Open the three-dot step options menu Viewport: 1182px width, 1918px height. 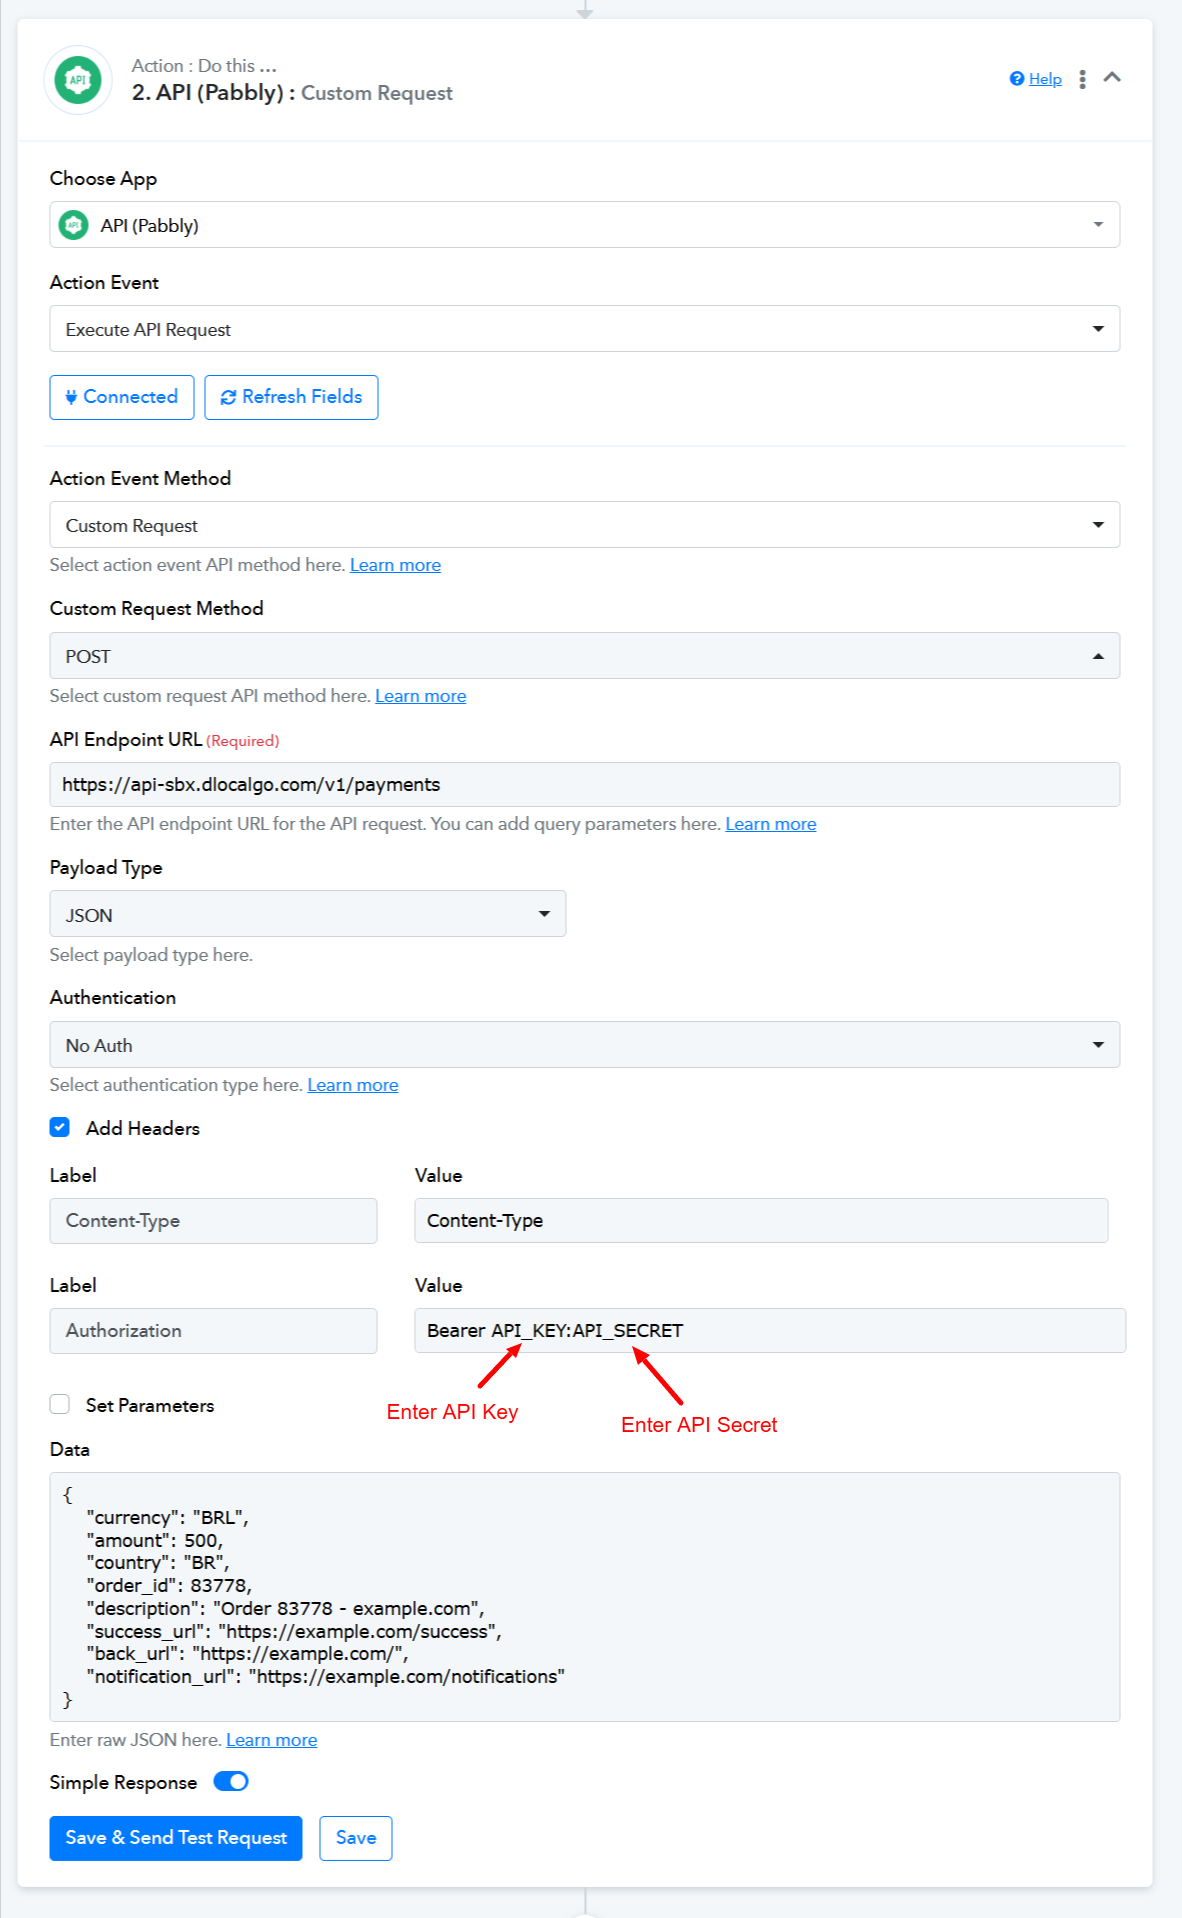(x=1082, y=80)
